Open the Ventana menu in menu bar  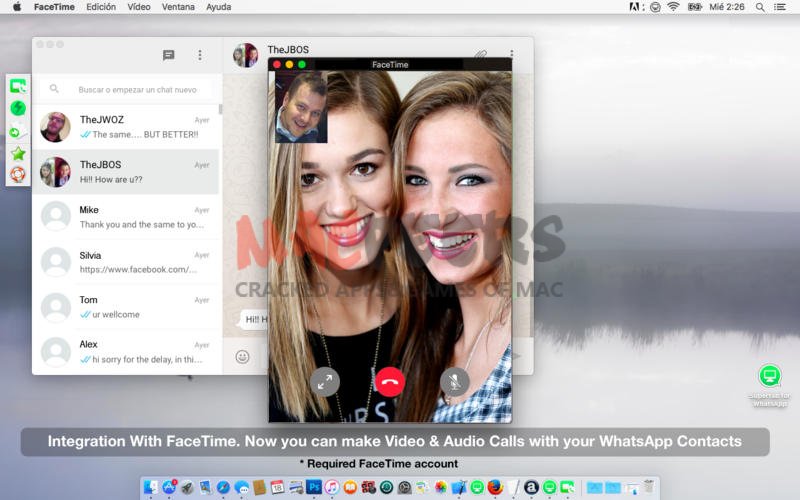[x=178, y=7]
